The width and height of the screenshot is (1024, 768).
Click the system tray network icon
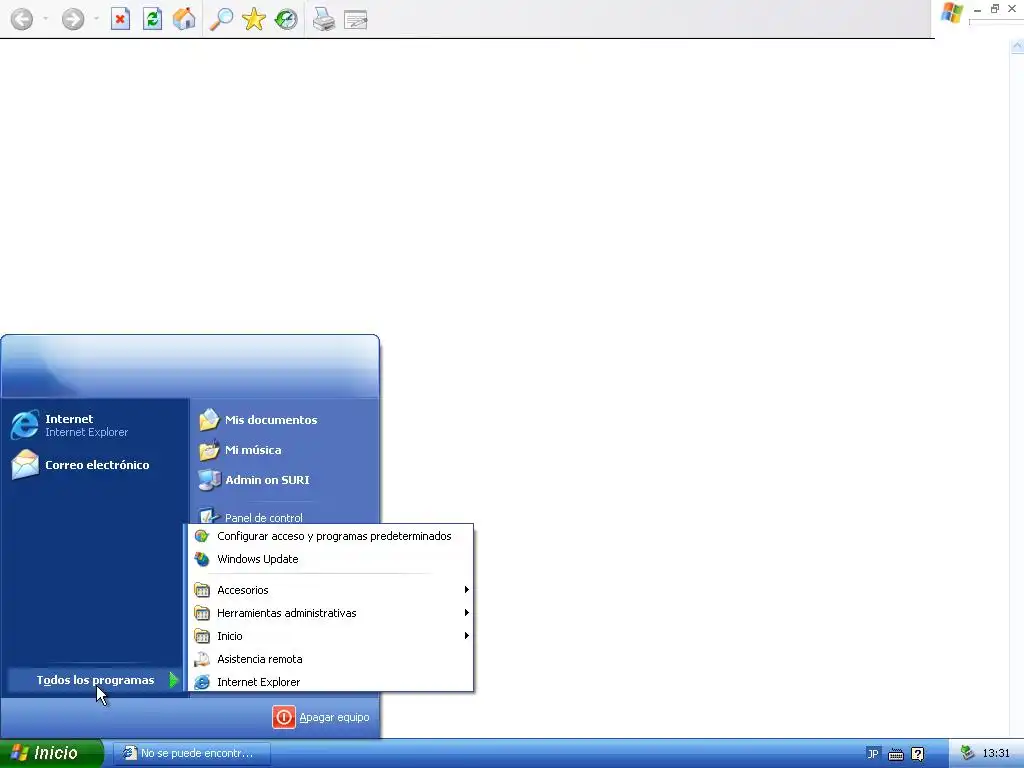coord(967,753)
